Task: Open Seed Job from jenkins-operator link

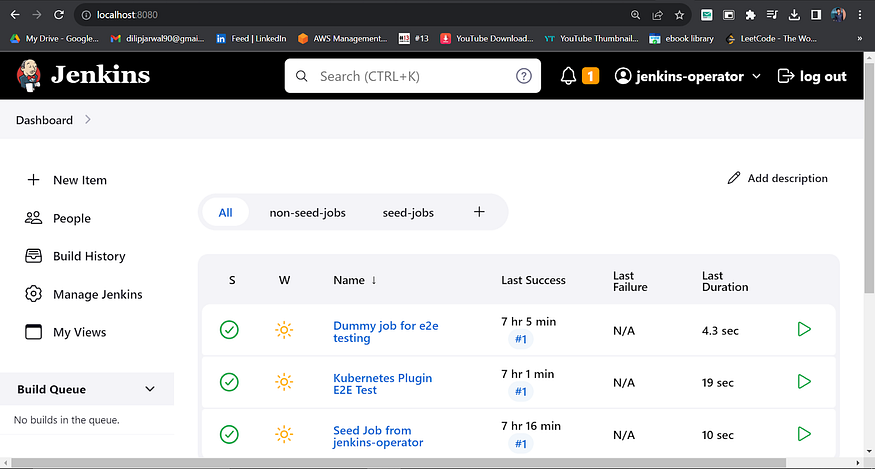Action: pyautogui.click(x=378, y=436)
